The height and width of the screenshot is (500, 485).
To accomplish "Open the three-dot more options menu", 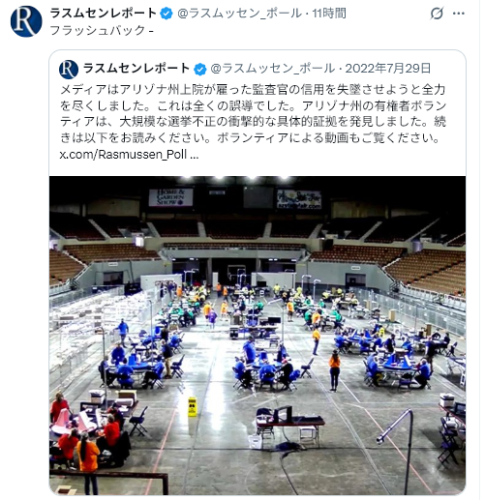I will 458,14.
